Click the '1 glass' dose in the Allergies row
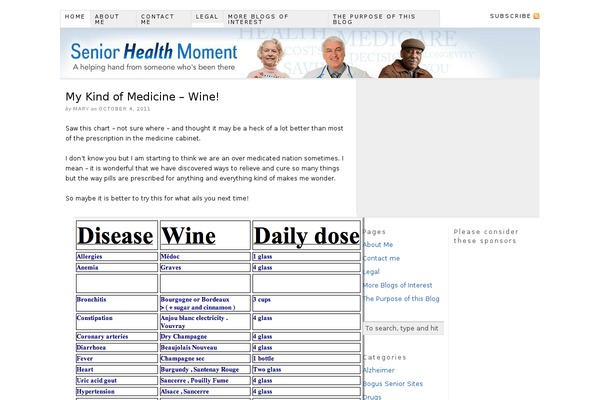600x400 pixels. (x=307, y=256)
